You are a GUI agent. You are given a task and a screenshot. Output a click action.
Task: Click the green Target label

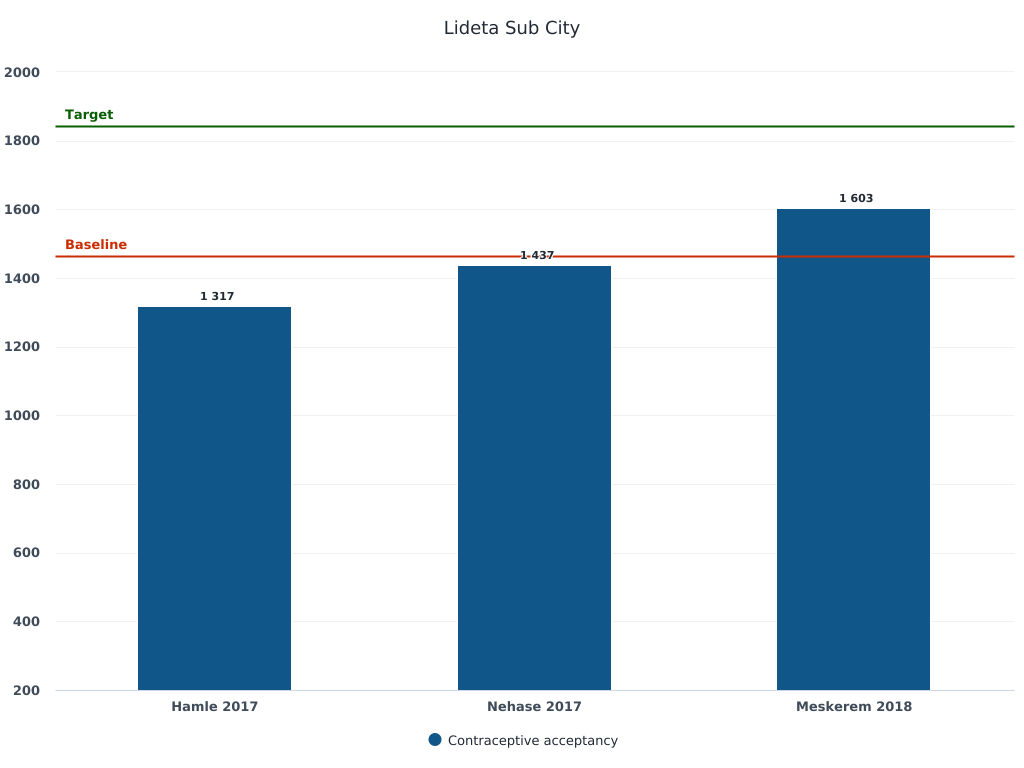coord(89,115)
